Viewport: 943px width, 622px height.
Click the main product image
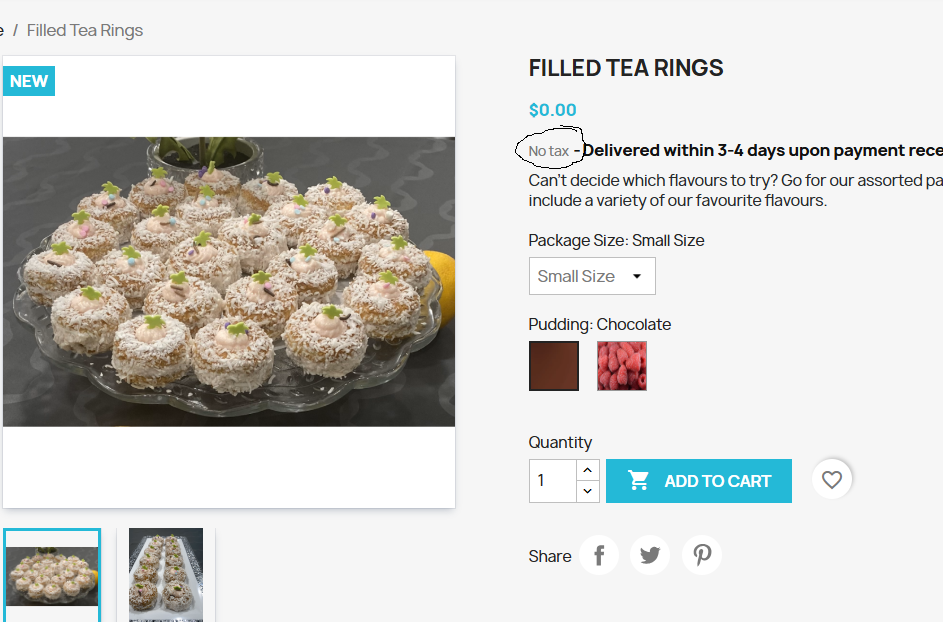pyautogui.click(x=229, y=282)
